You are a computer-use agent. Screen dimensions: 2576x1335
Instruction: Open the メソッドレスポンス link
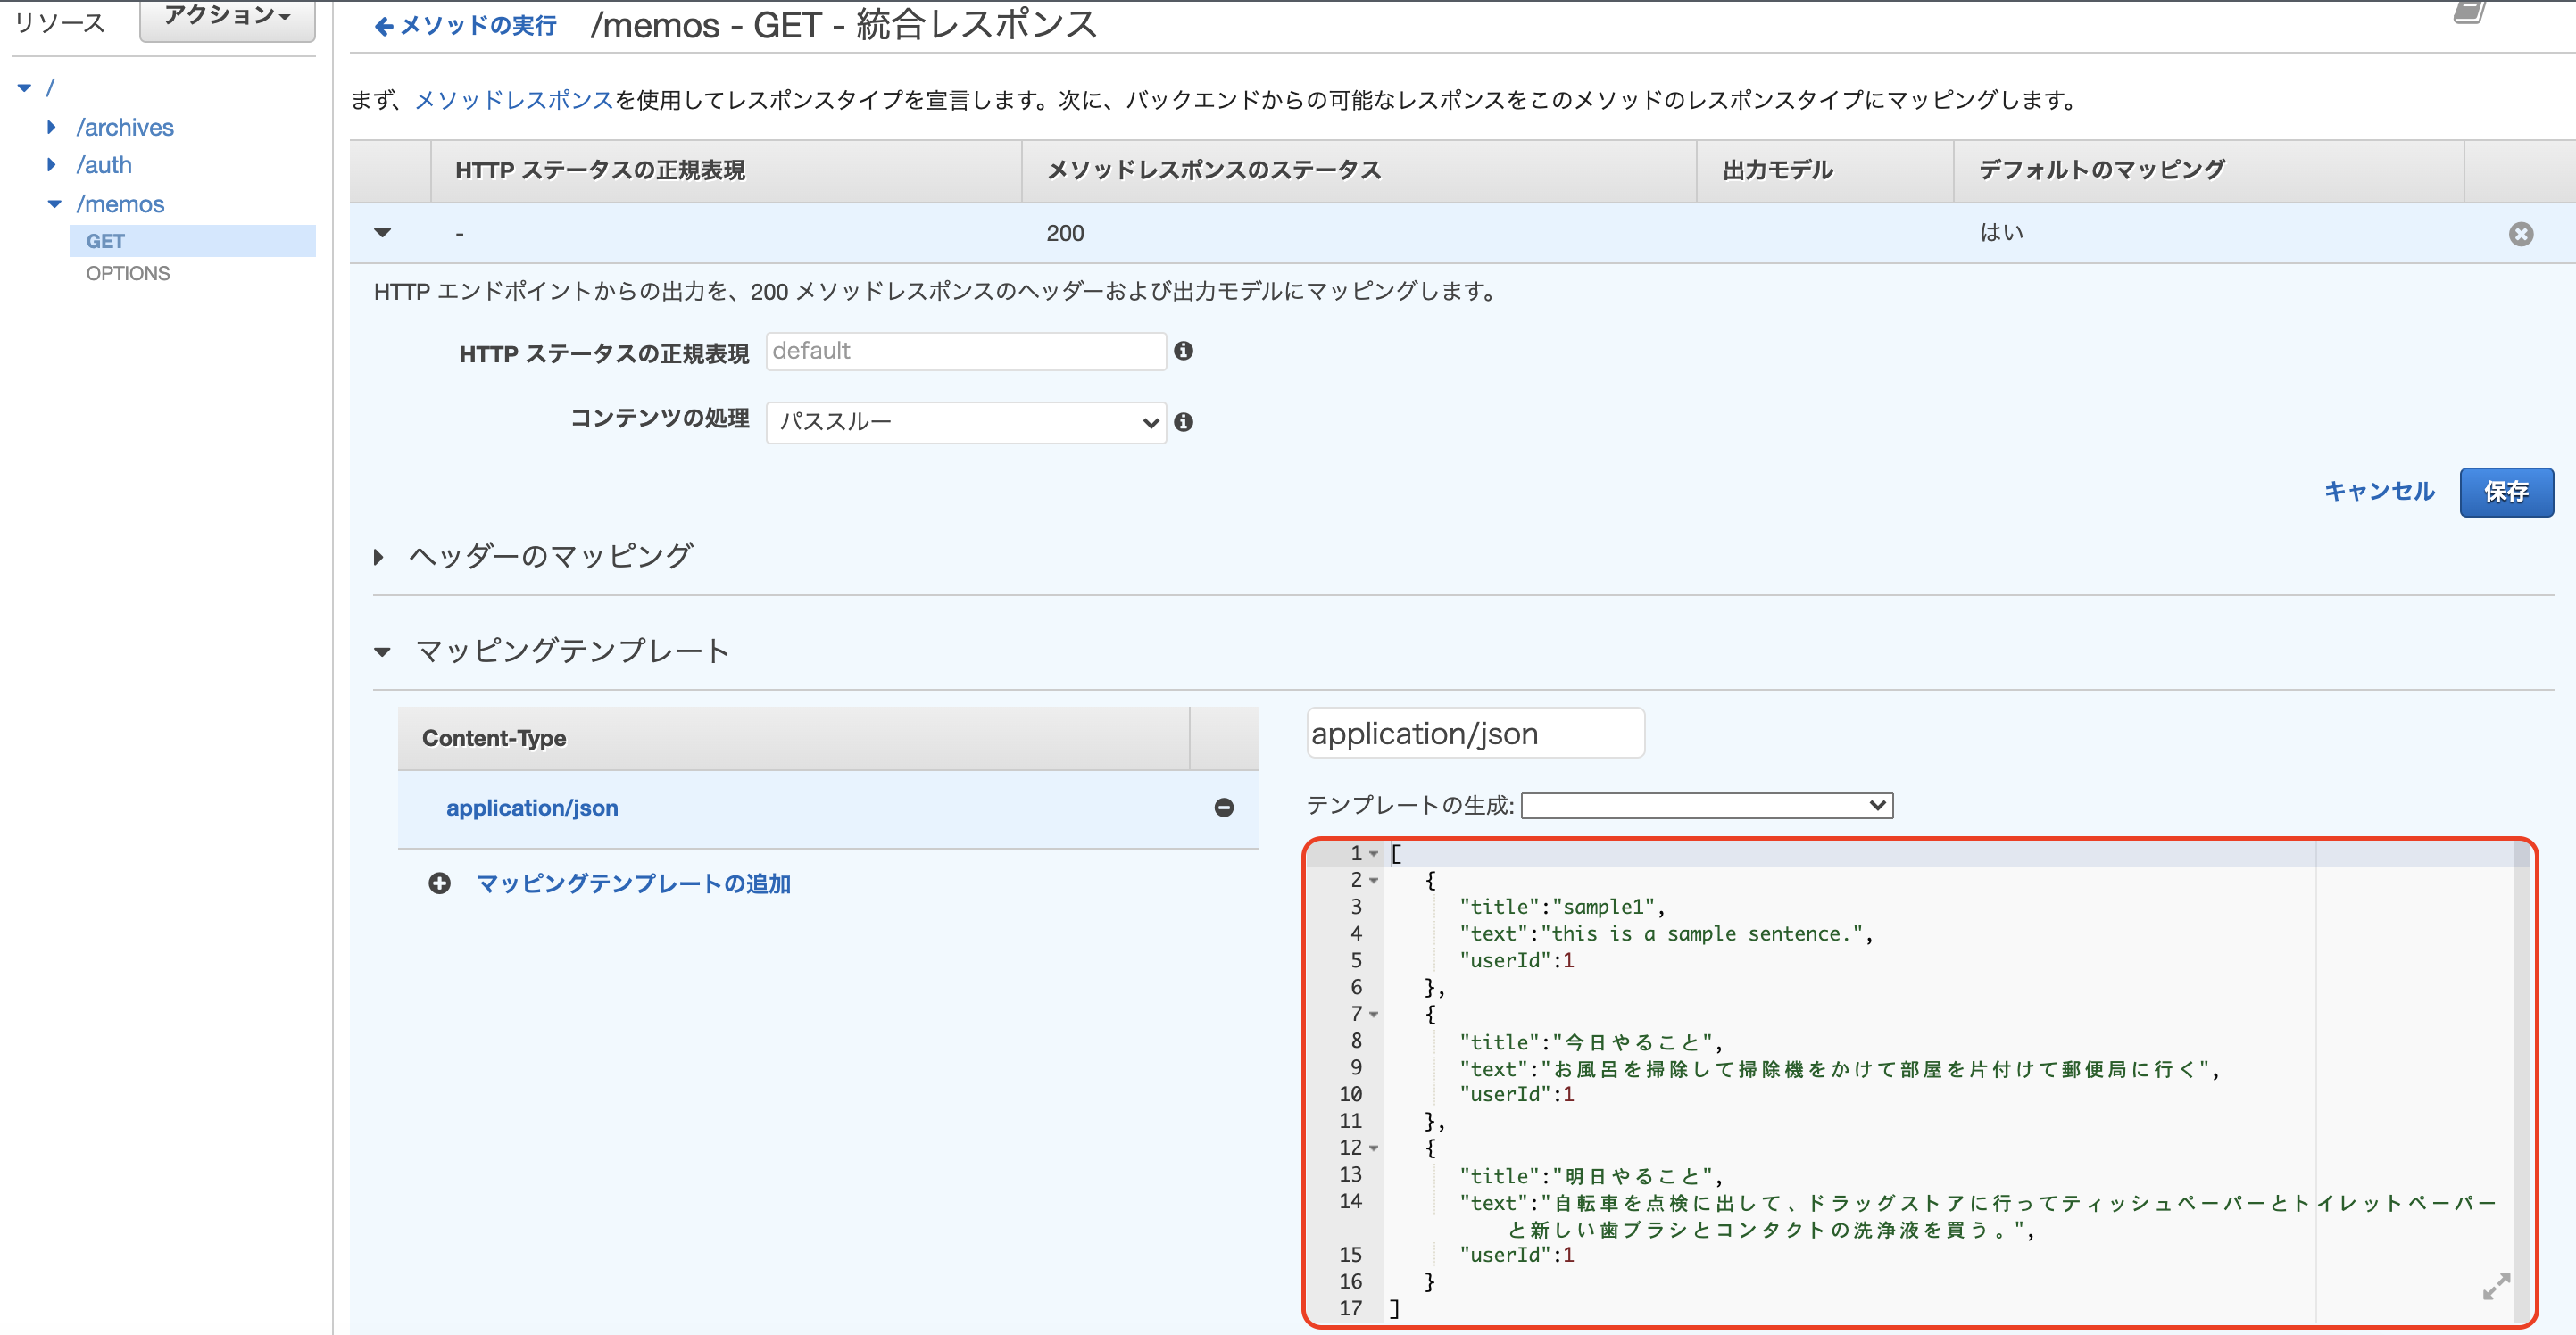coord(514,100)
